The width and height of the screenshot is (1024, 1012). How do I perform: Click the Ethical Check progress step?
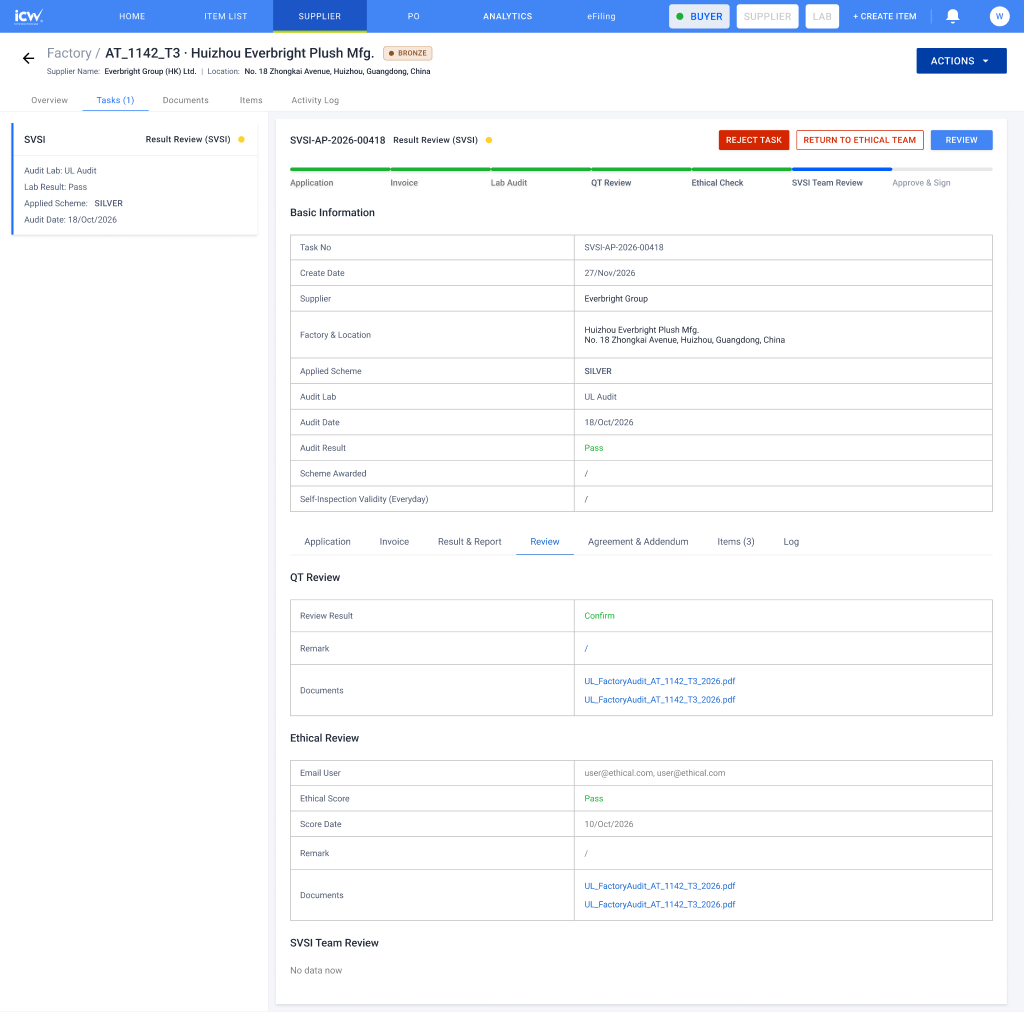tap(717, 183)
